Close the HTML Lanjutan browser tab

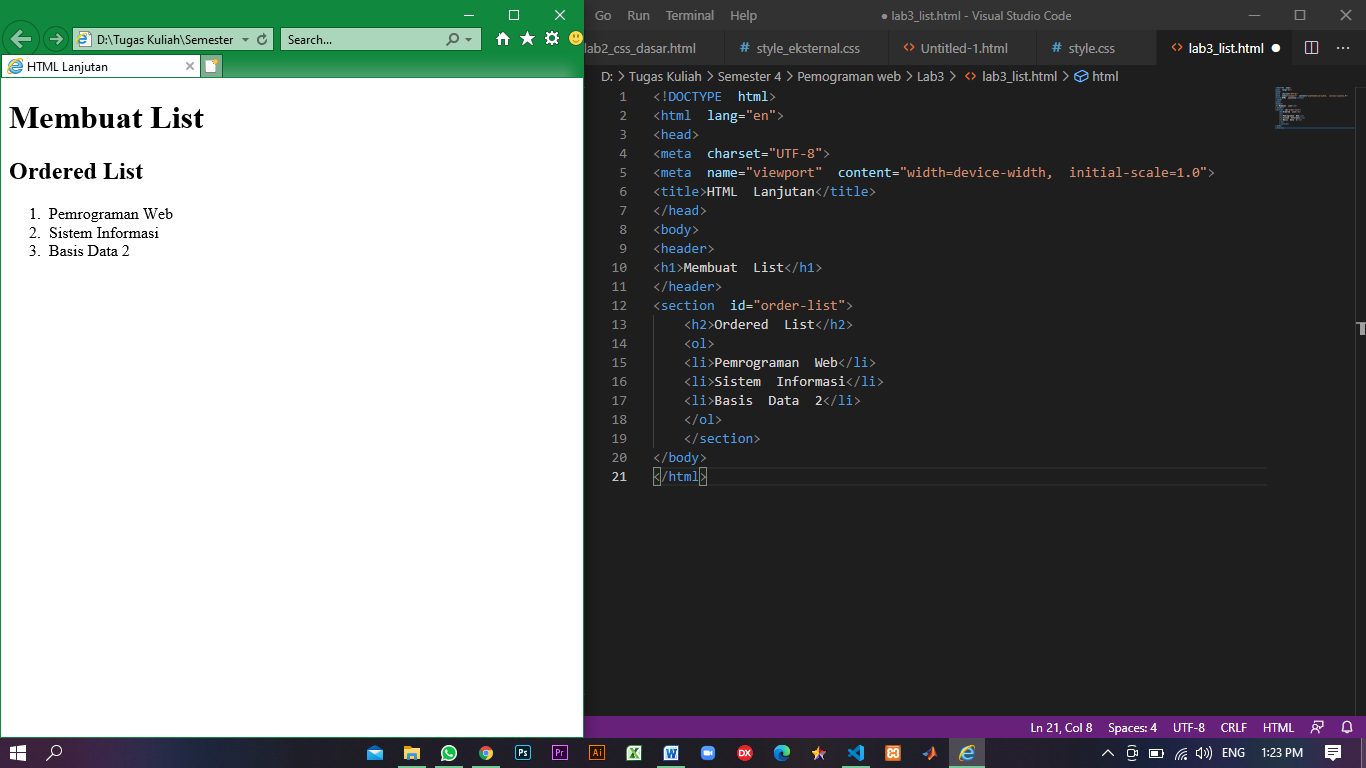click(190, 67)
